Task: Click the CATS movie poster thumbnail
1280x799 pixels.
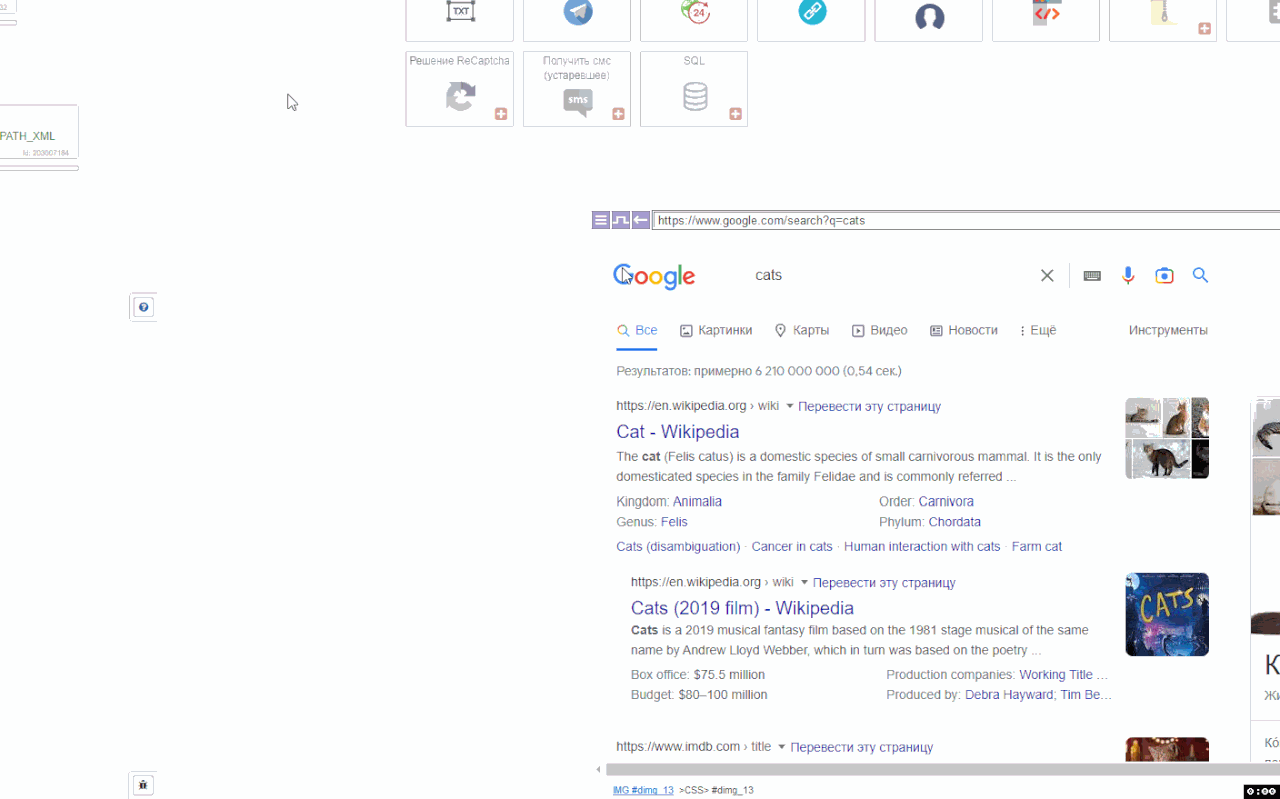Action: 1167,614
